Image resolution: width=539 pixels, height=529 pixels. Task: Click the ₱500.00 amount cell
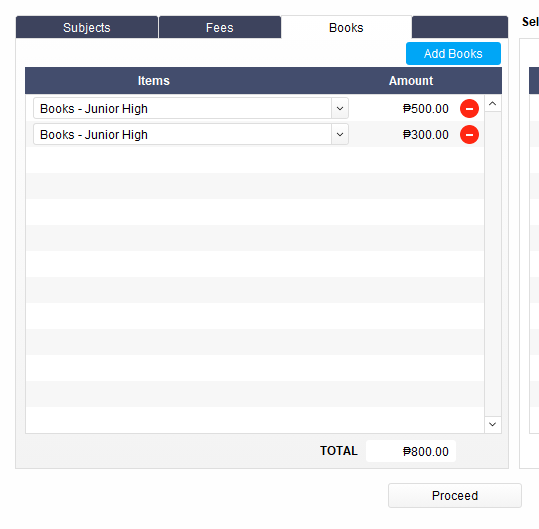[x=426, y=109]
